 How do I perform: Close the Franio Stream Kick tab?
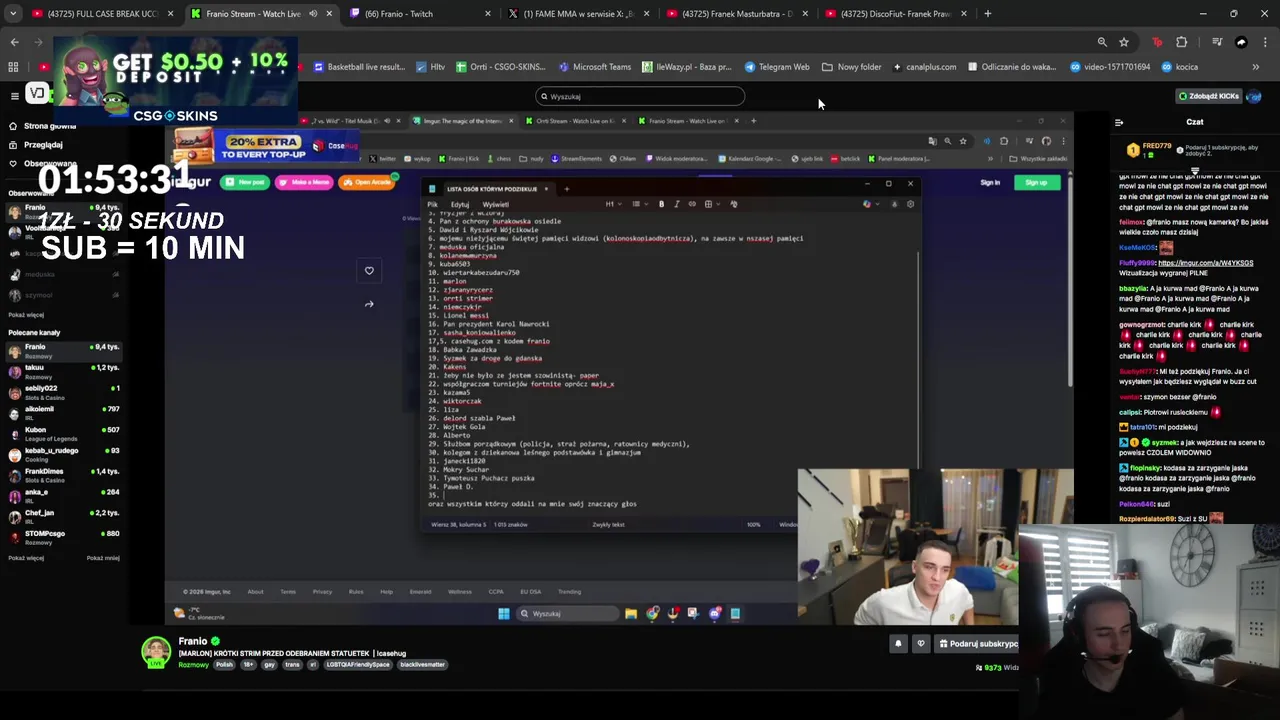point(329,14)
